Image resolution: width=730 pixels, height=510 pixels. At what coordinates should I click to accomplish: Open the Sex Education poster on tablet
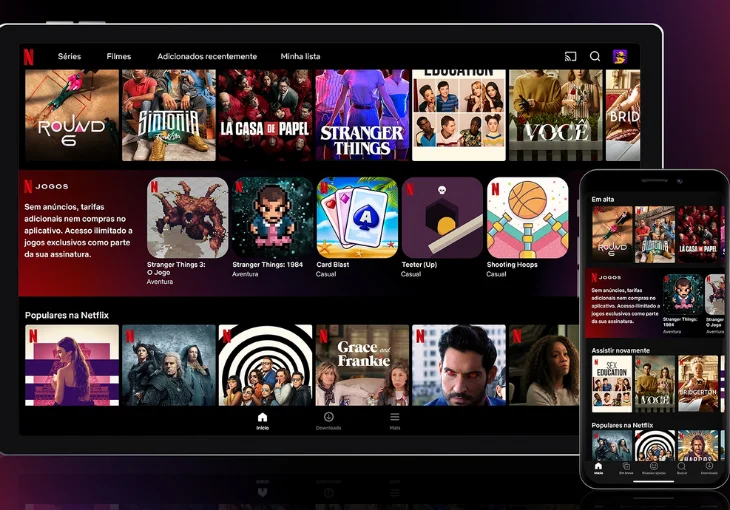point(459,115)
